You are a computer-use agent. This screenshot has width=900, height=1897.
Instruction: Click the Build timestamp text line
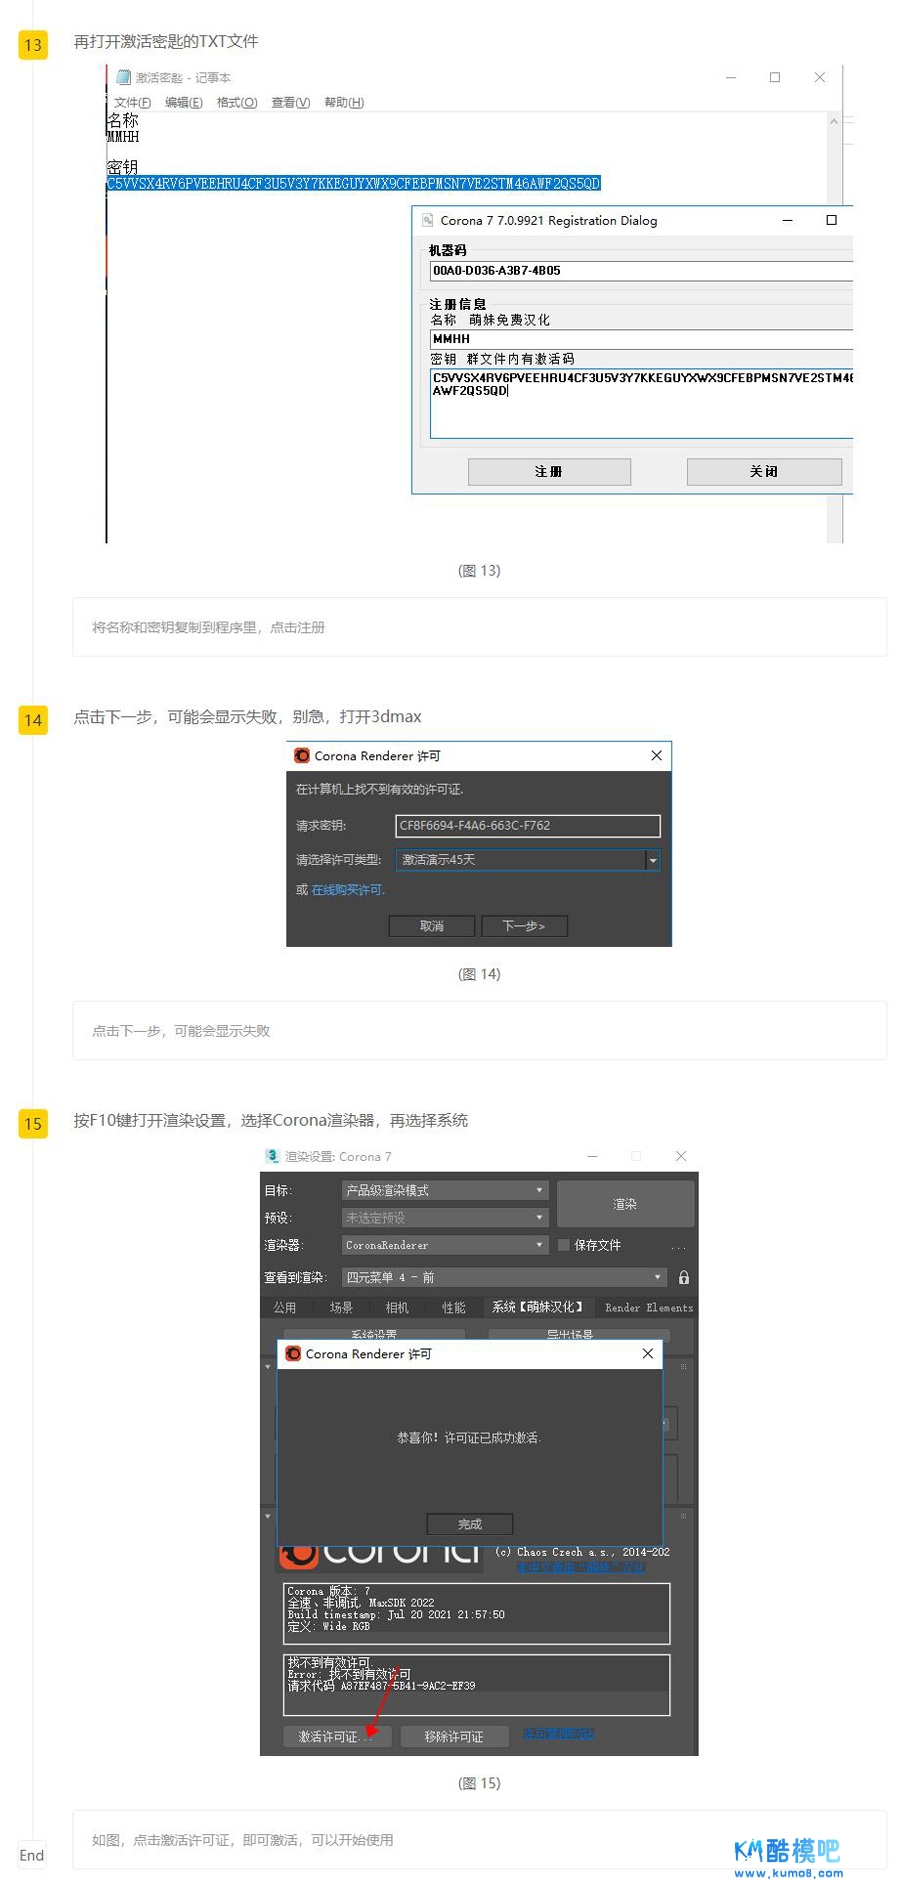click(x=396, y=1614)
